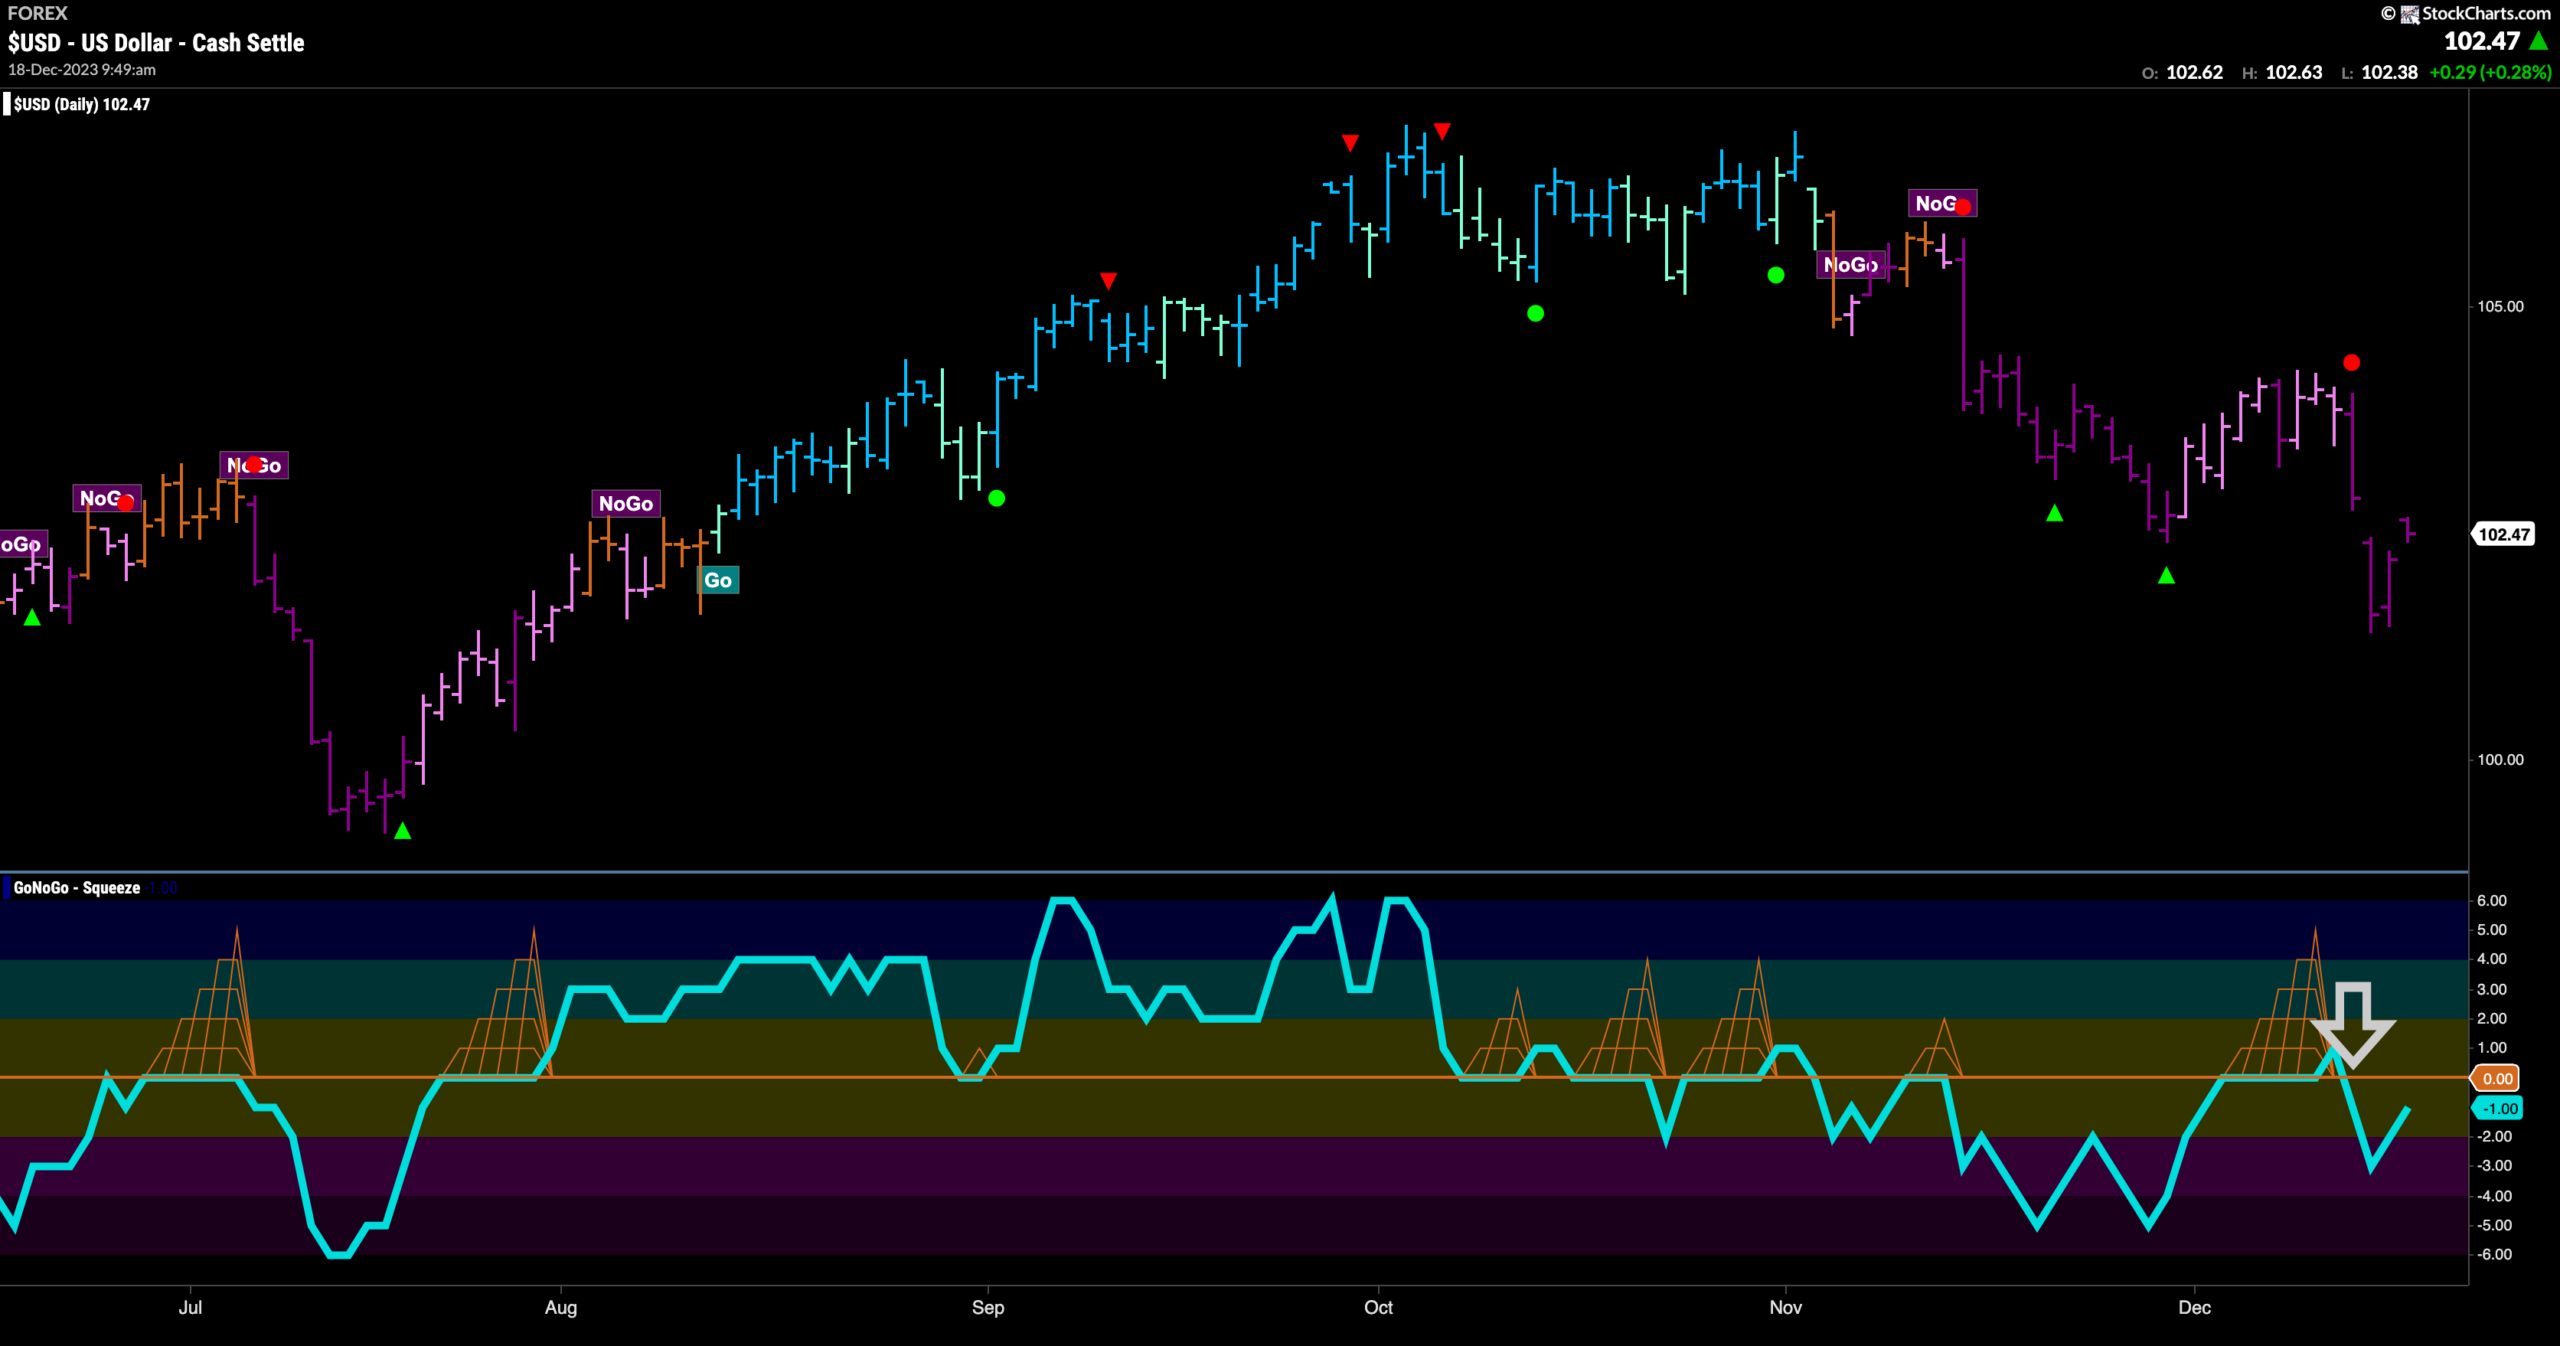Image resolution: width=2560 pixels, height=1346 pixels.
Task: Click the Aug label on time axis
Action: (561, 1307)
